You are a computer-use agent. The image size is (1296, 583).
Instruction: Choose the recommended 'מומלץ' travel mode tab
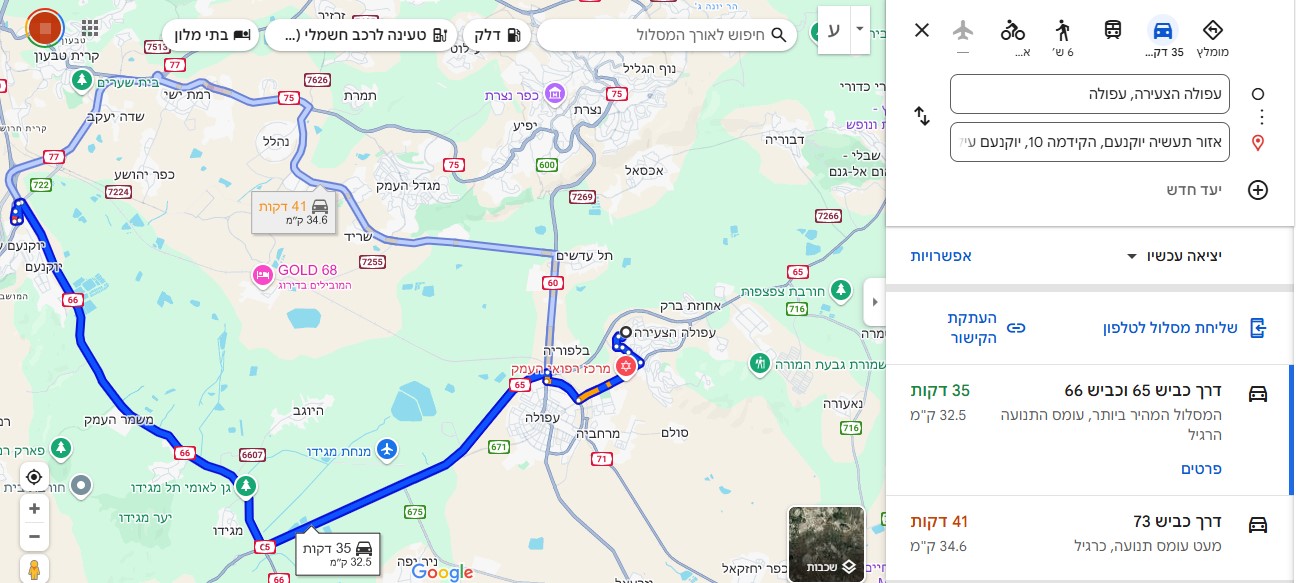click(x=1212, y=35)
